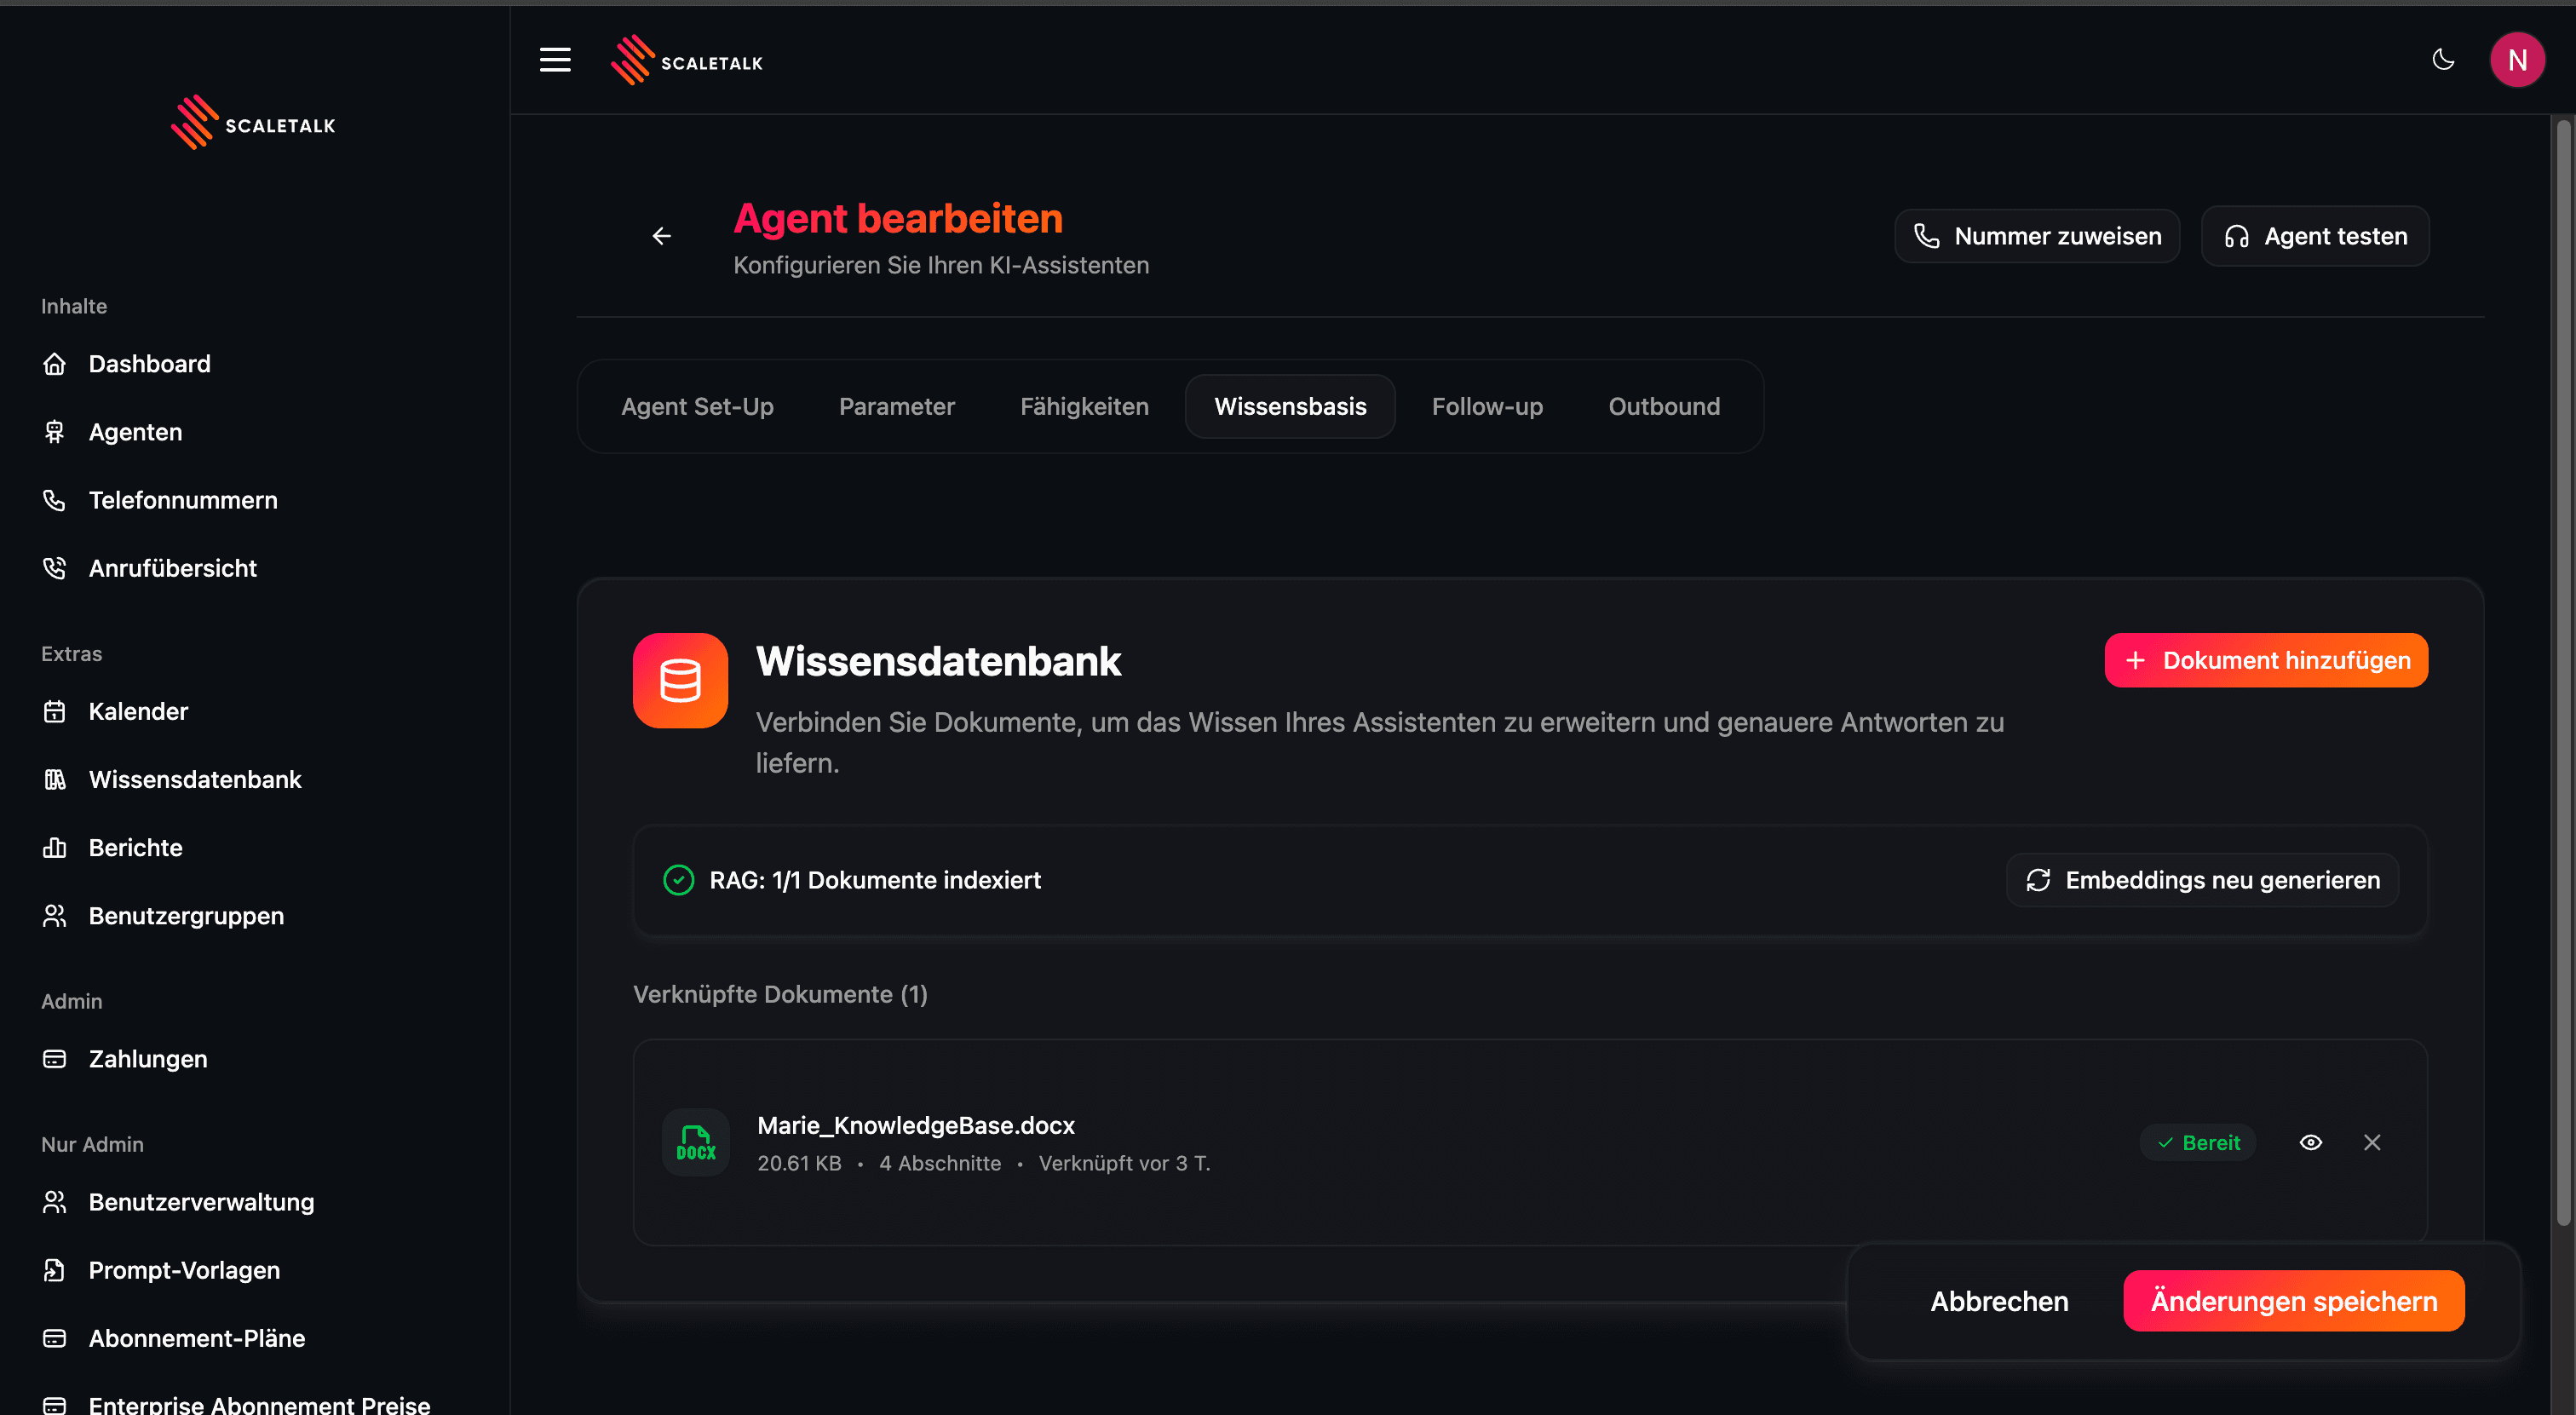
Task: Select the Agenten sidebar icon
Action: (55, 431)
